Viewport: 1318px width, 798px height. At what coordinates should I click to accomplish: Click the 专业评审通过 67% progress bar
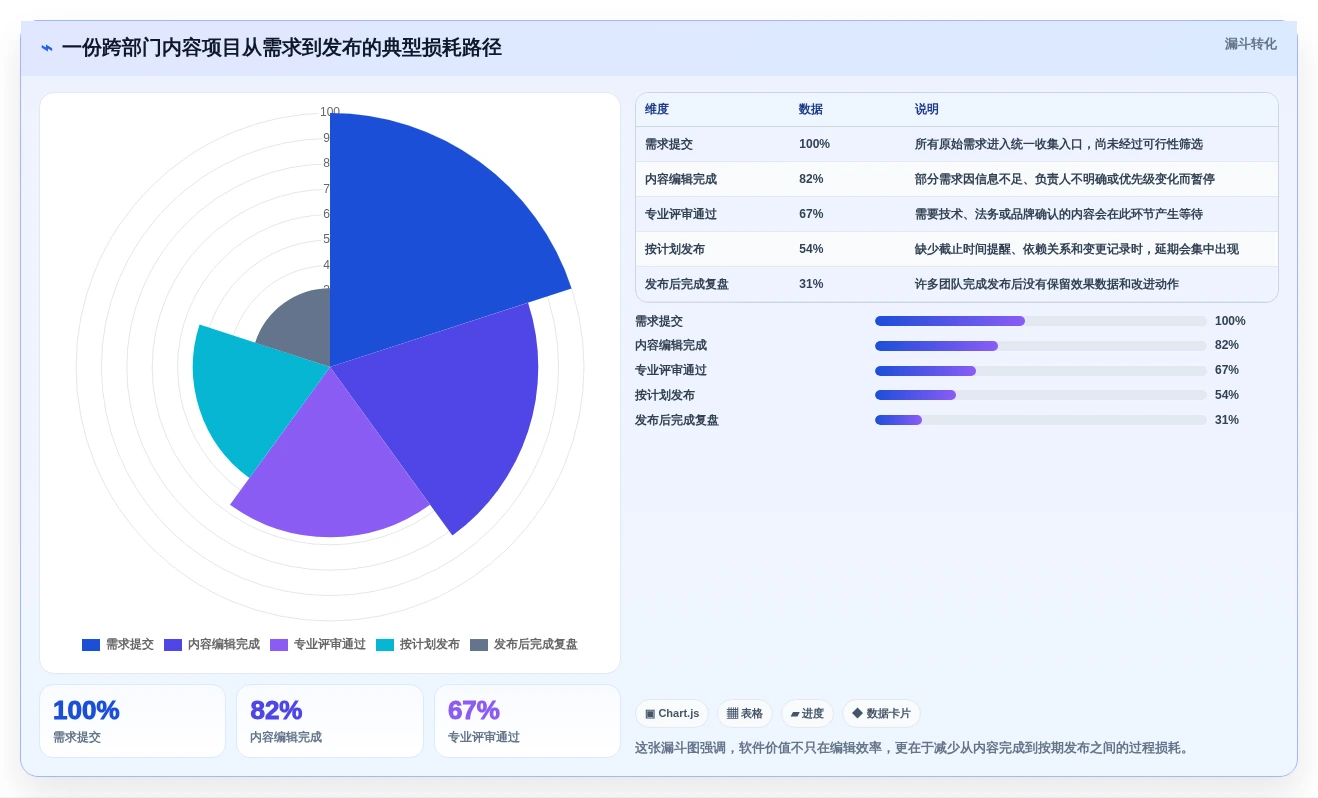coord(1041,371)
